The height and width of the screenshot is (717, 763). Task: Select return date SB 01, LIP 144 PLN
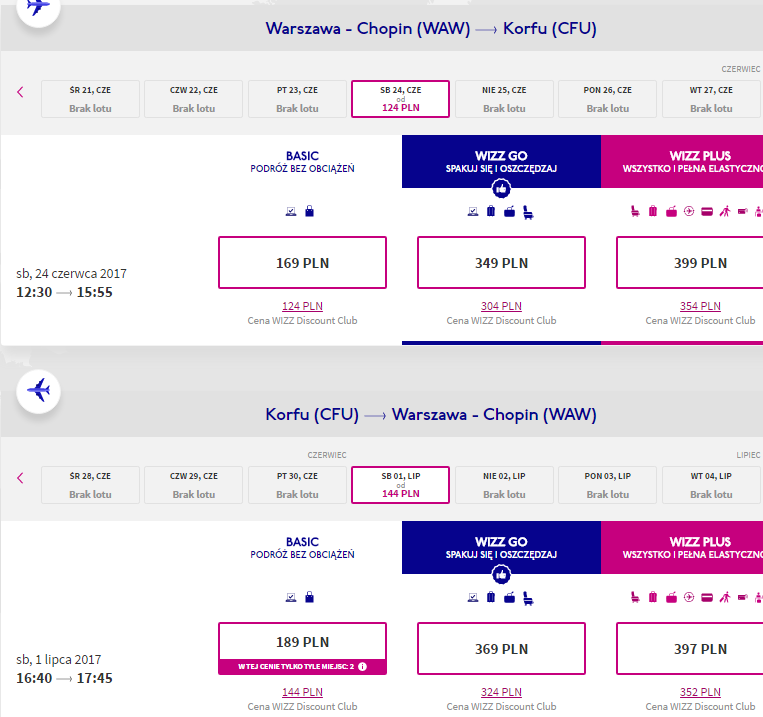pos(400,485)
